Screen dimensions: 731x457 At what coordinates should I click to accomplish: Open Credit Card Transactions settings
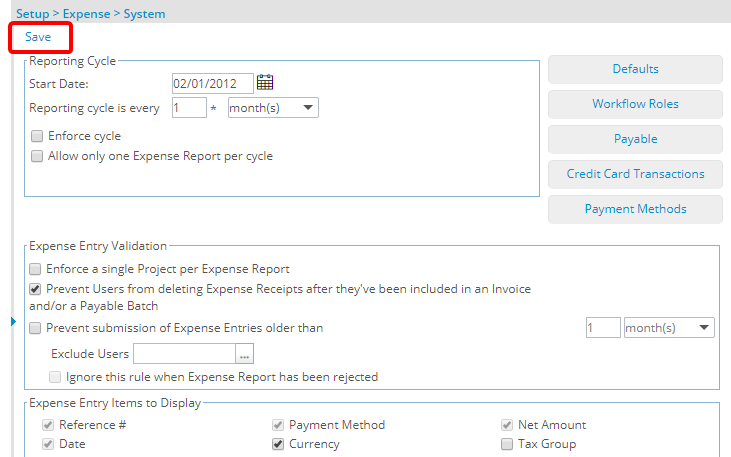(x=635, y=174)
